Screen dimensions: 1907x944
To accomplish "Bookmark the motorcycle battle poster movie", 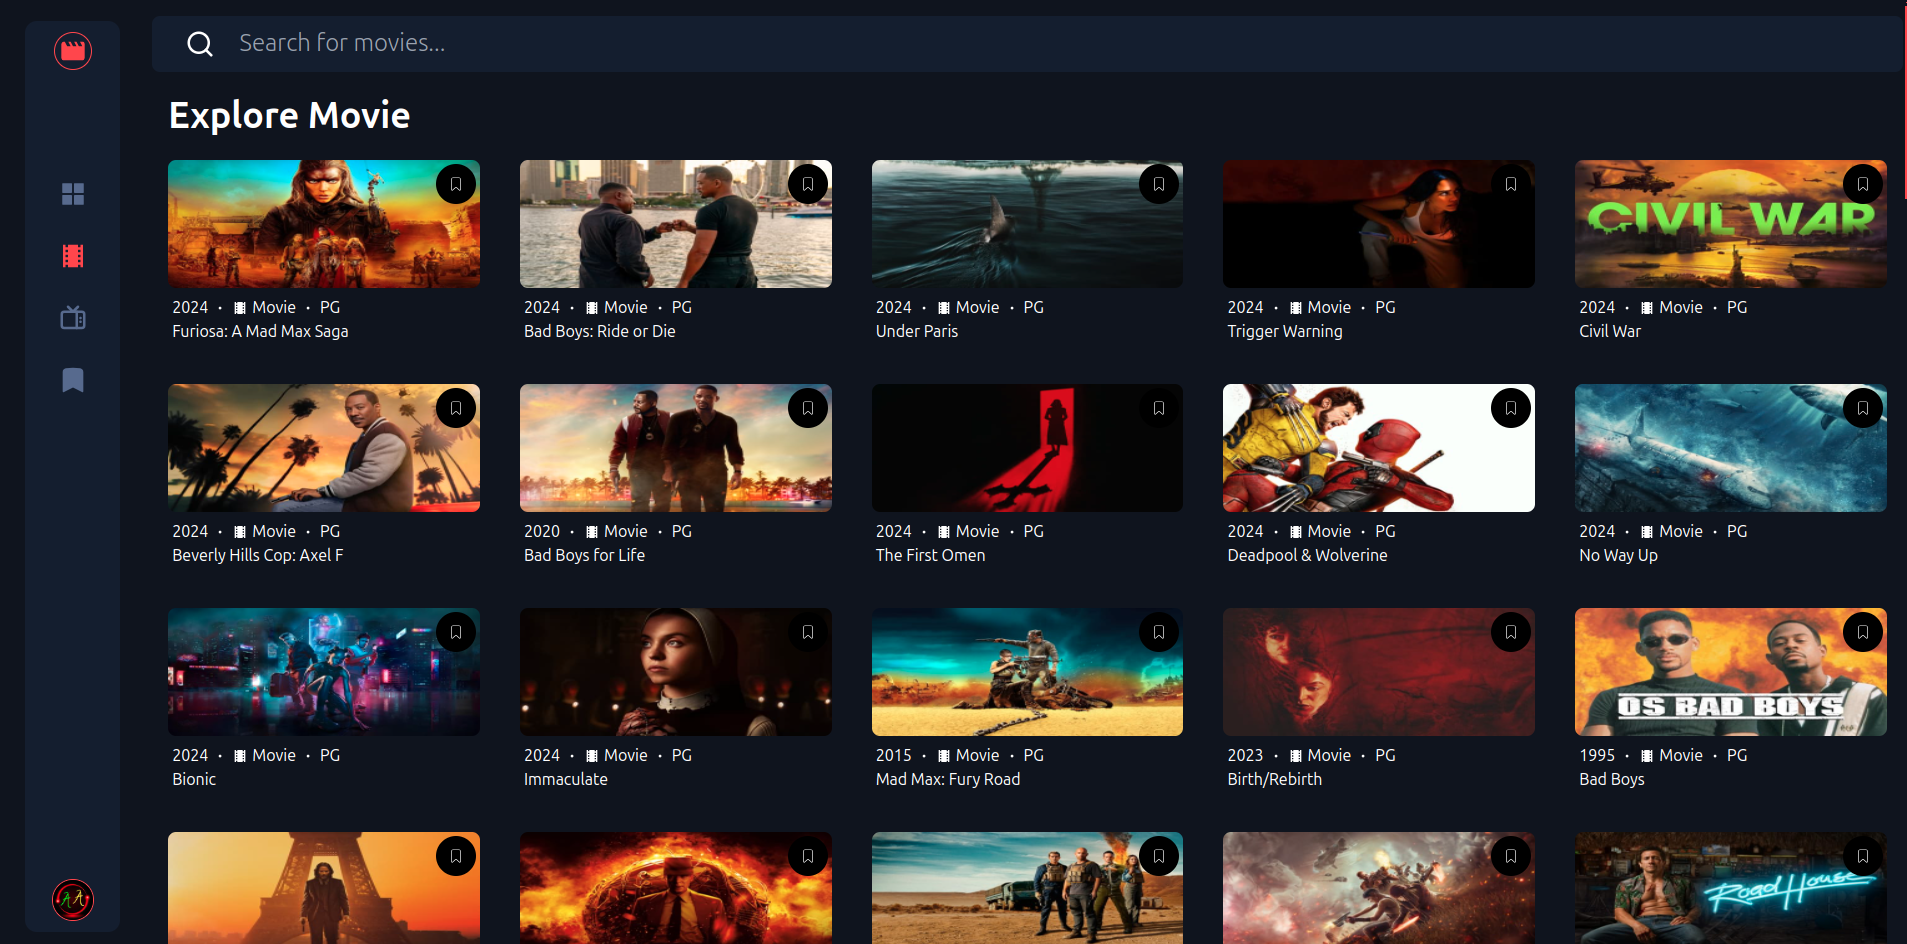I will (x=1511, y=856).
